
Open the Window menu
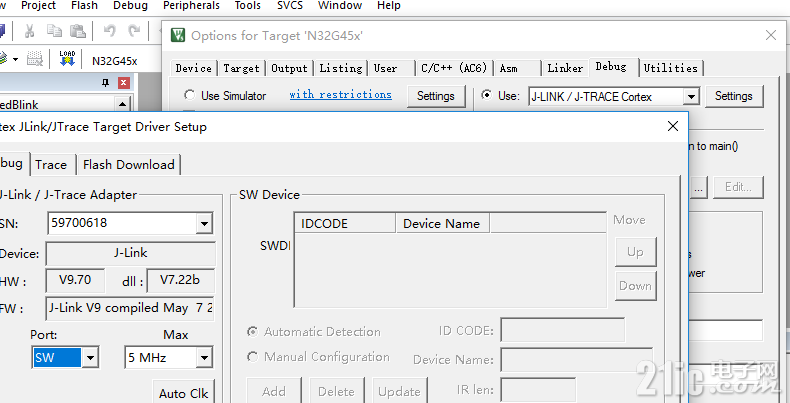(340, 6)
